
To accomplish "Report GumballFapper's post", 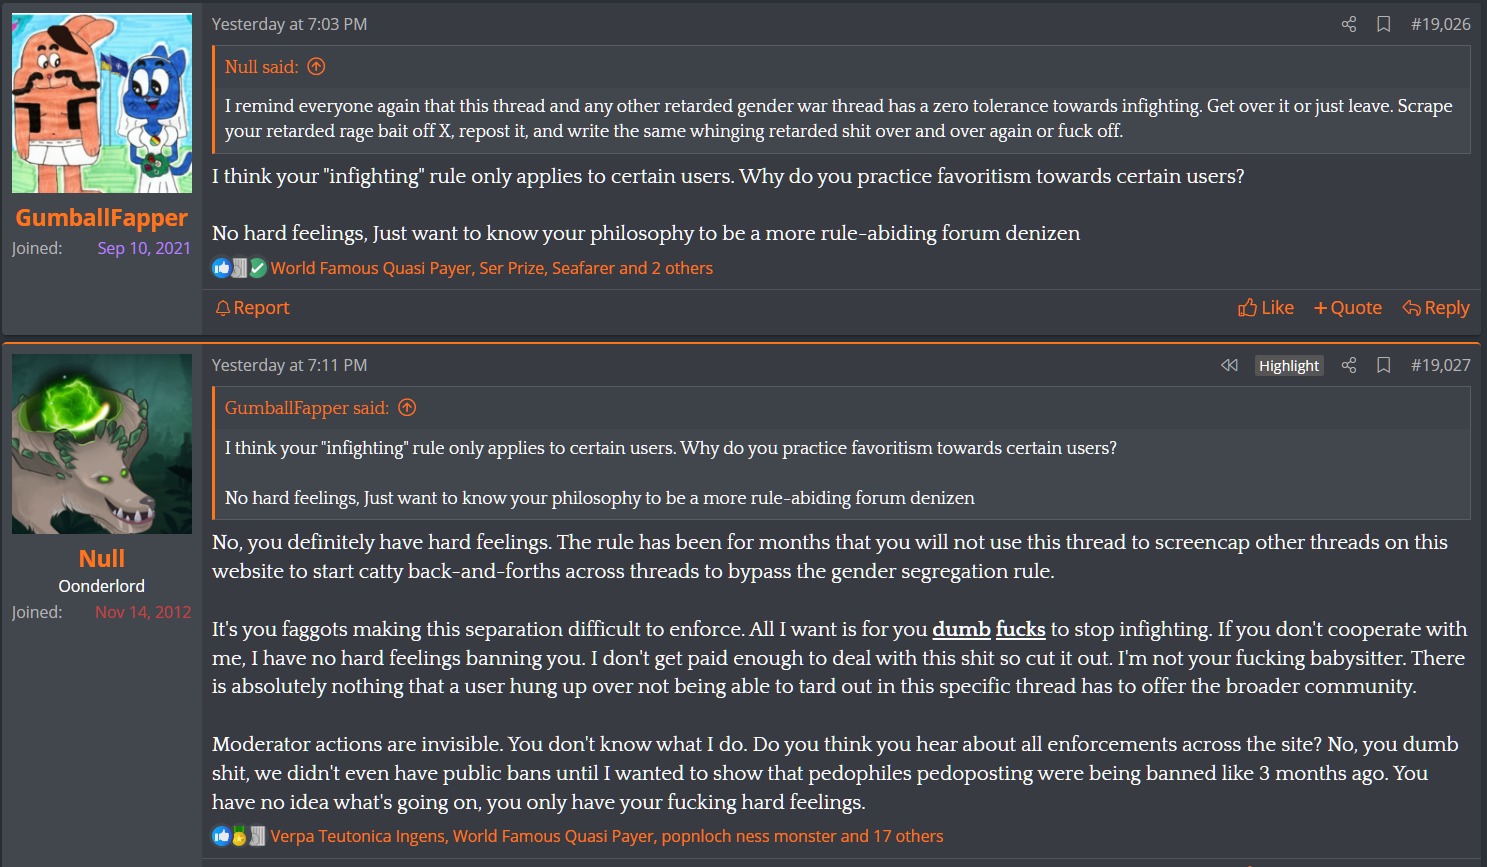I will point(252,308).
